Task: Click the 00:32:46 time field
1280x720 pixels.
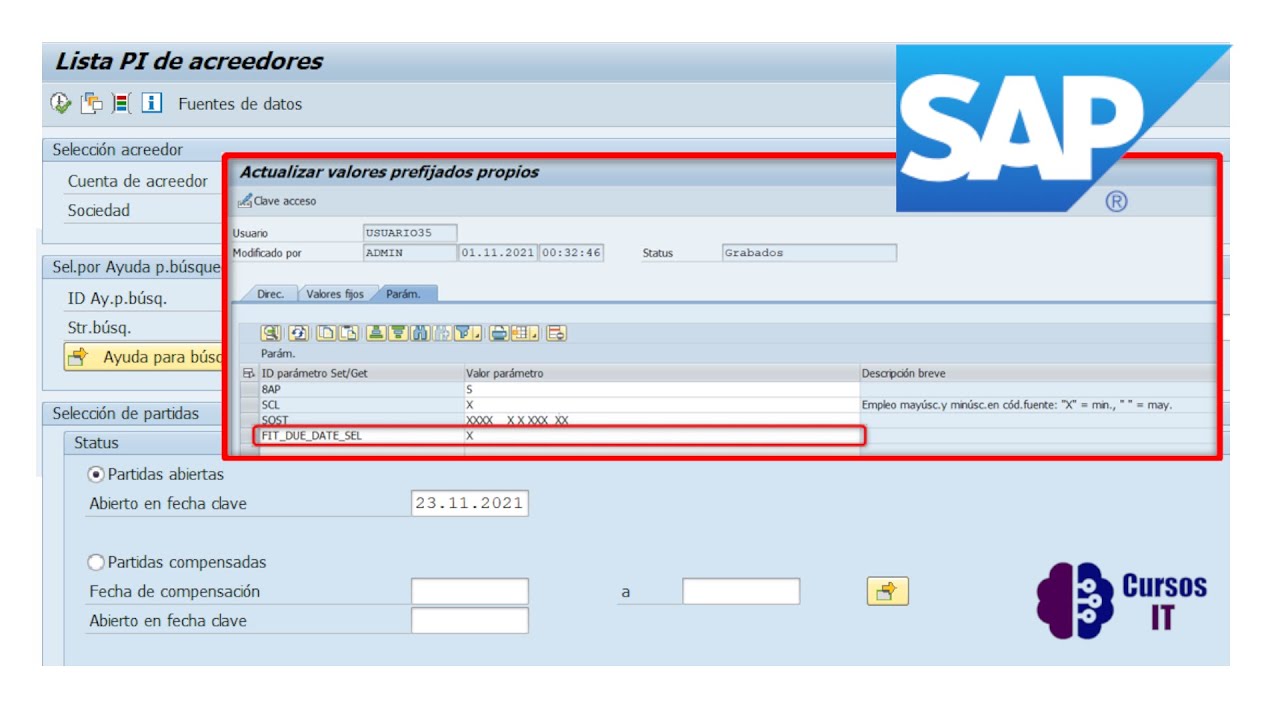Action: (571, 253)
